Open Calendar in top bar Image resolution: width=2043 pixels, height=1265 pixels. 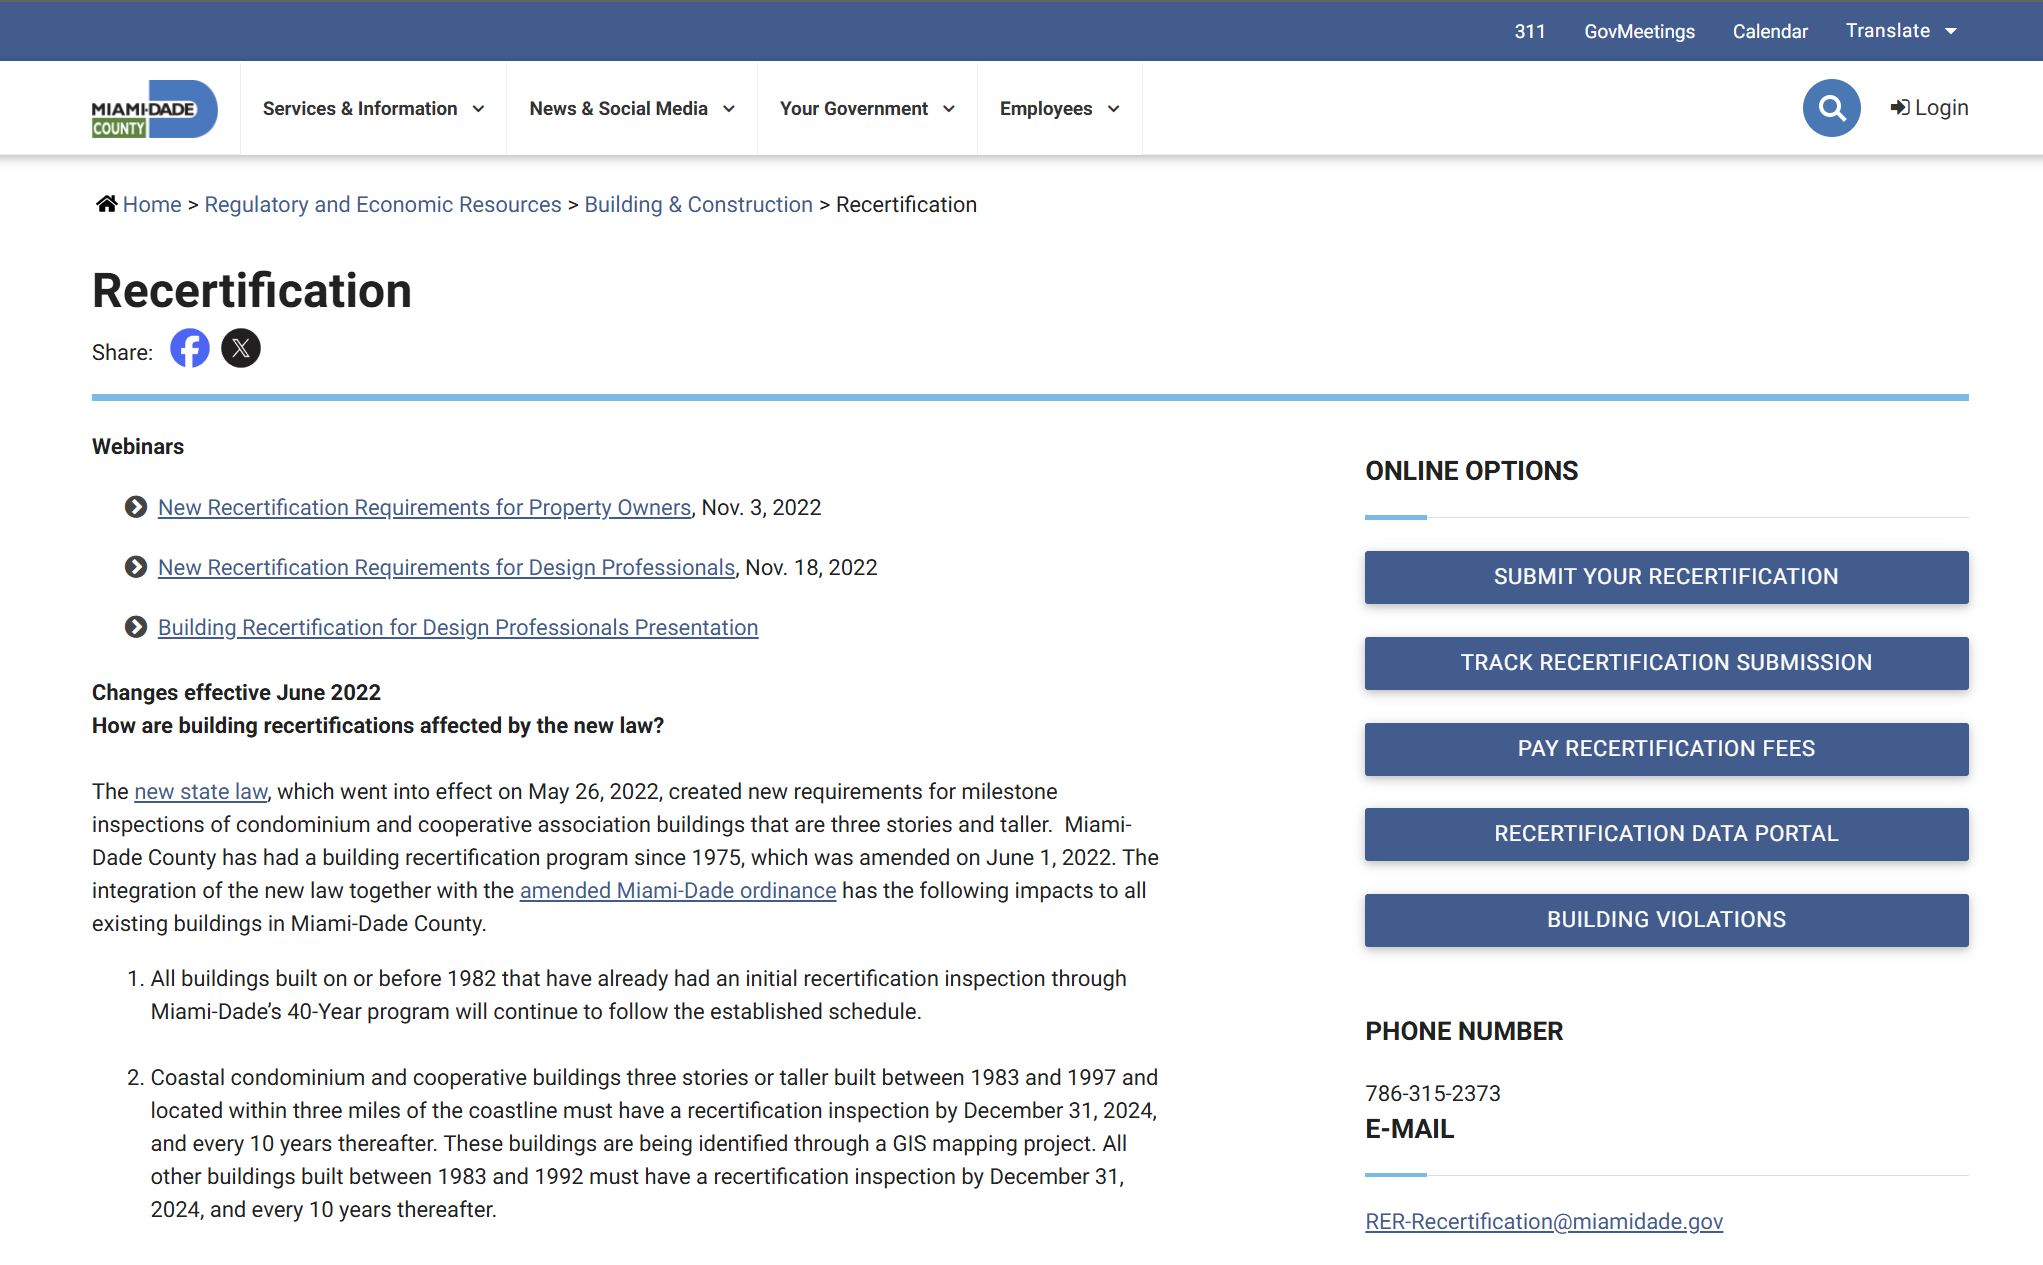coord(1769,31)
